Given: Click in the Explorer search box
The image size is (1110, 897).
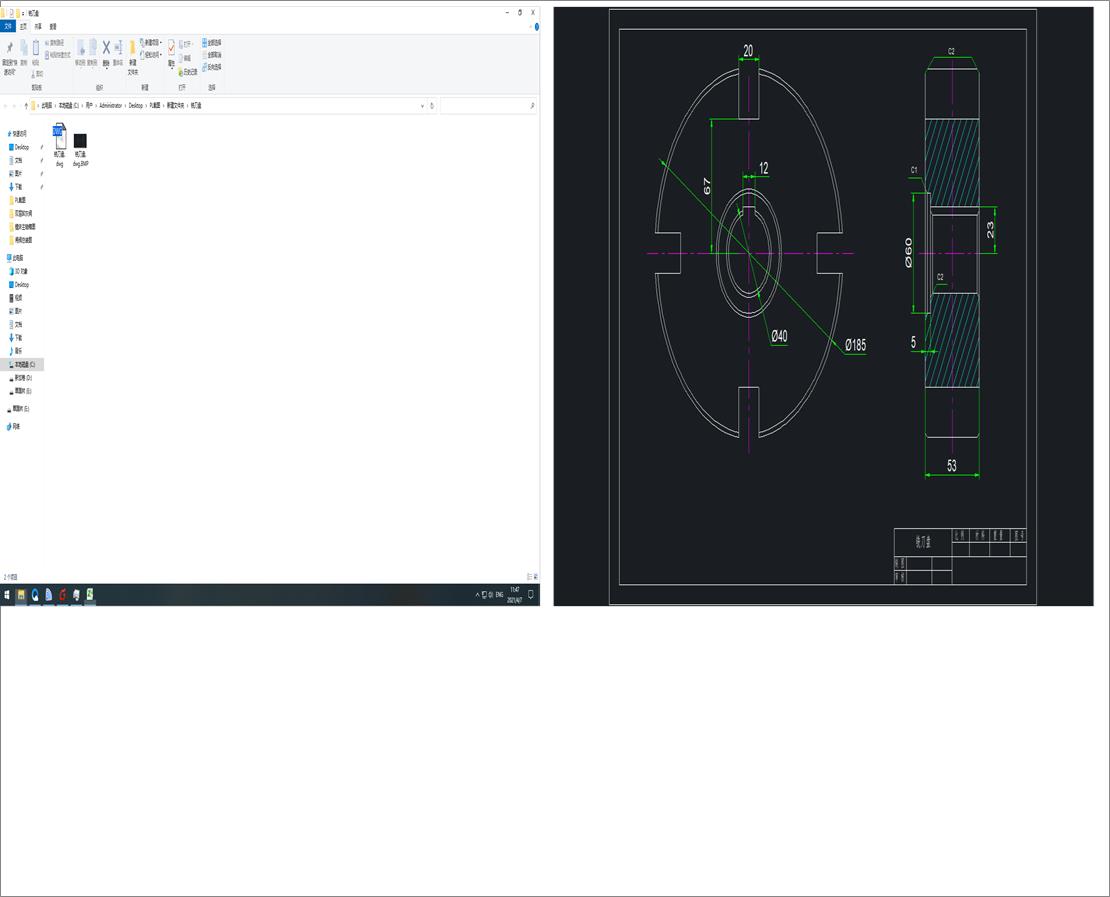Looking at the screenshot, I should [488, 105].
